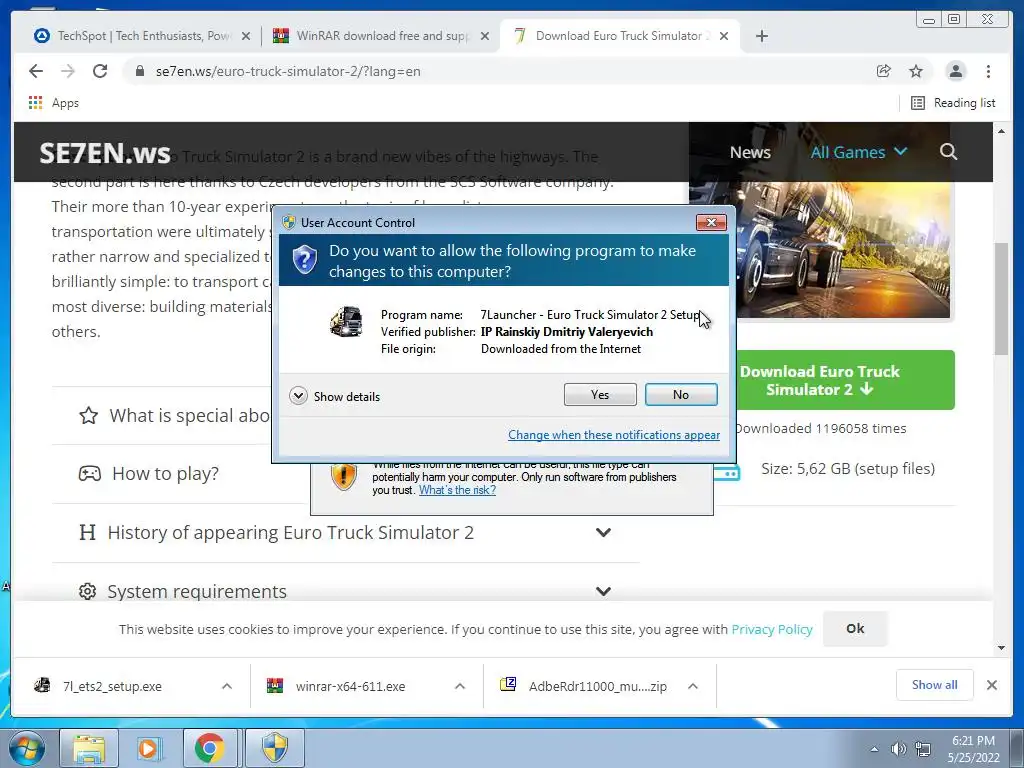
Task: Open AdbeRdr11000 zip download options arrow
Action: coord(693,686)
